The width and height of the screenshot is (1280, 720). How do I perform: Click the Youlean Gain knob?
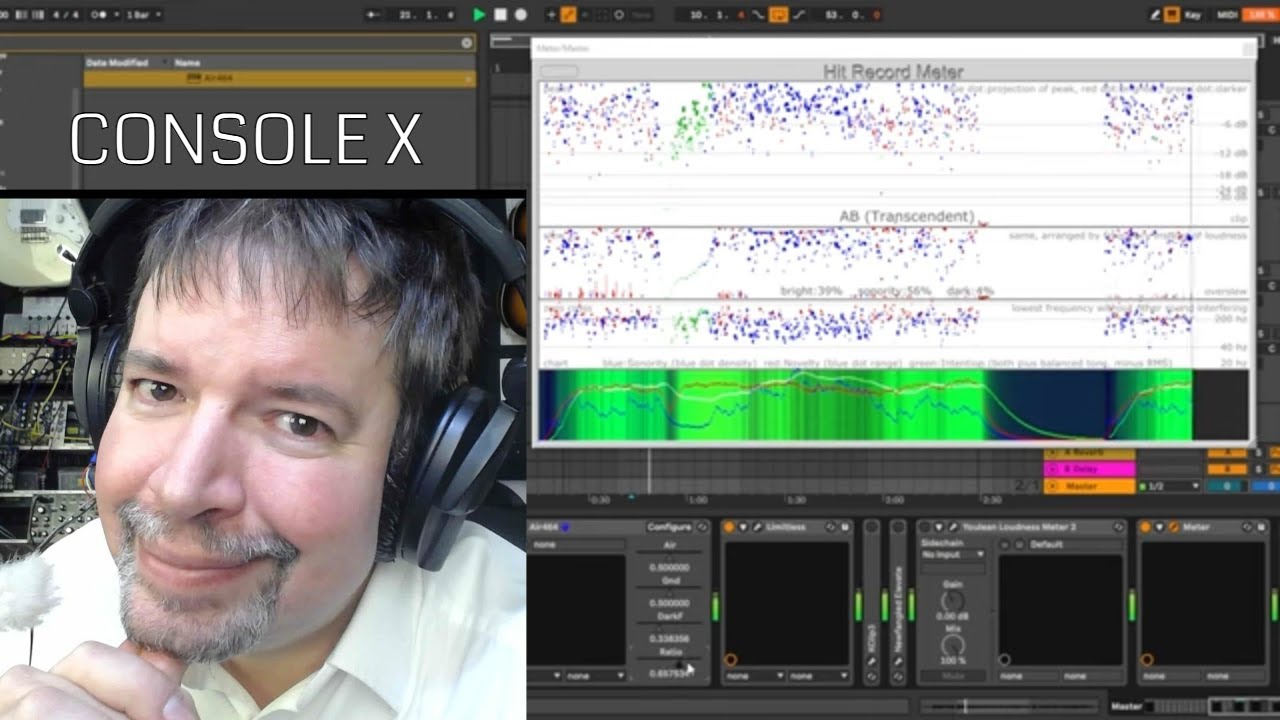tap(953, 600)
